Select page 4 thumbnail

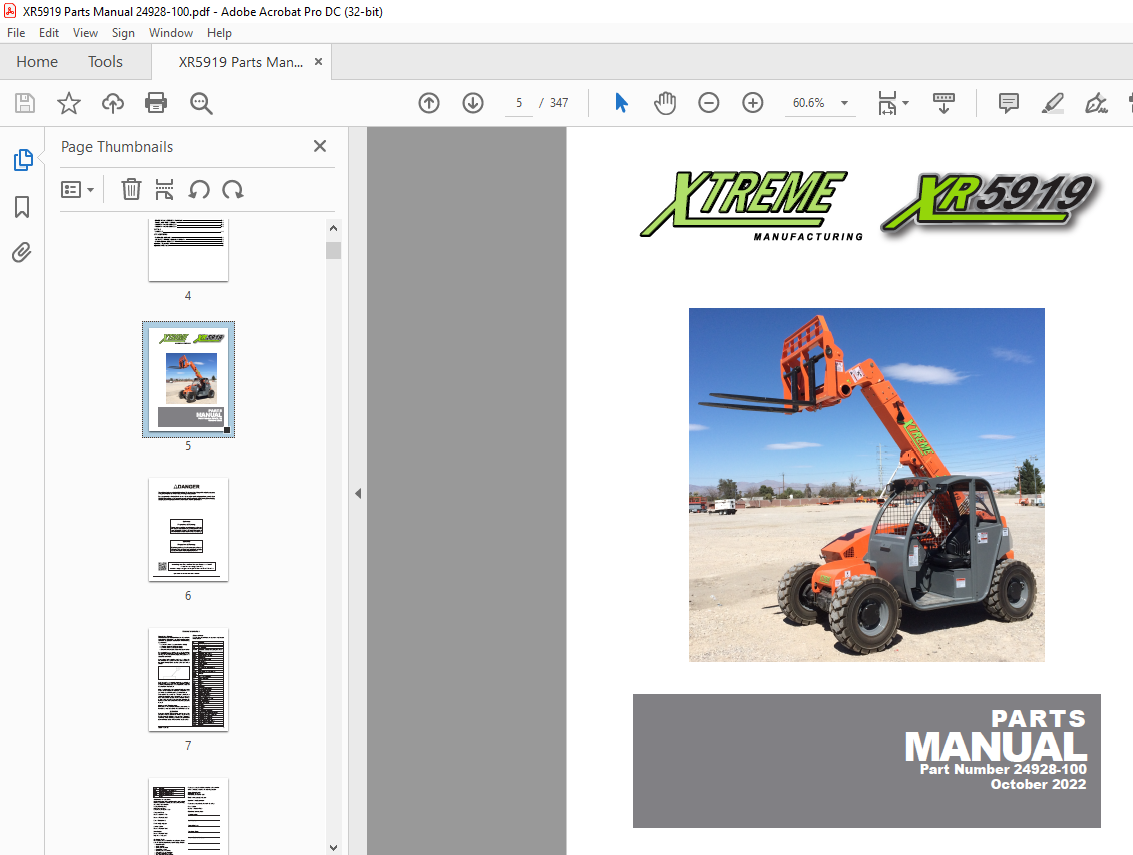[x=189, y=250]
